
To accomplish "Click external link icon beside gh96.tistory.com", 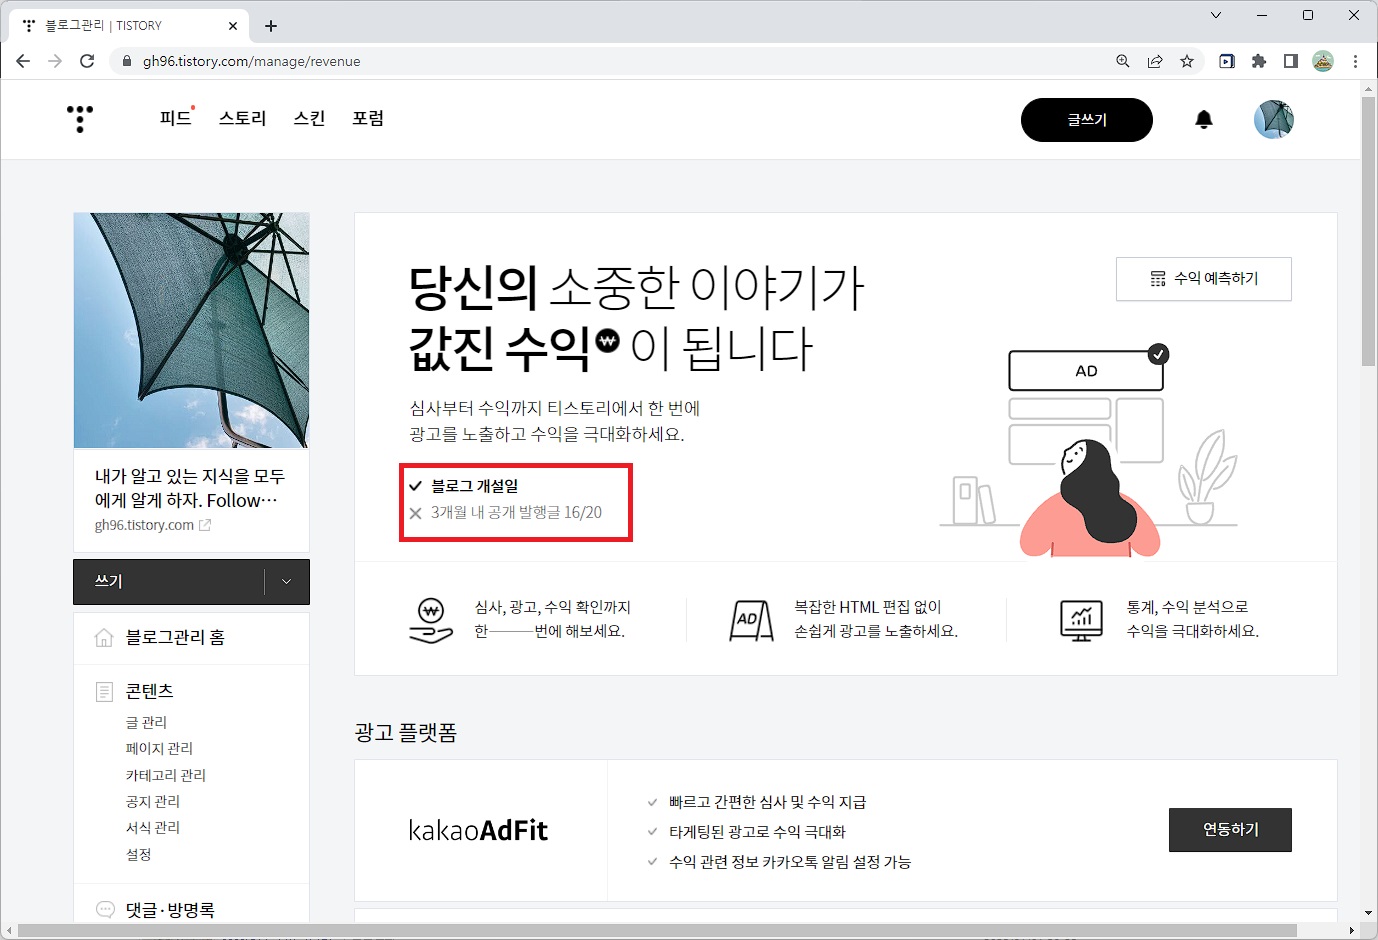I will coord(205,525).
